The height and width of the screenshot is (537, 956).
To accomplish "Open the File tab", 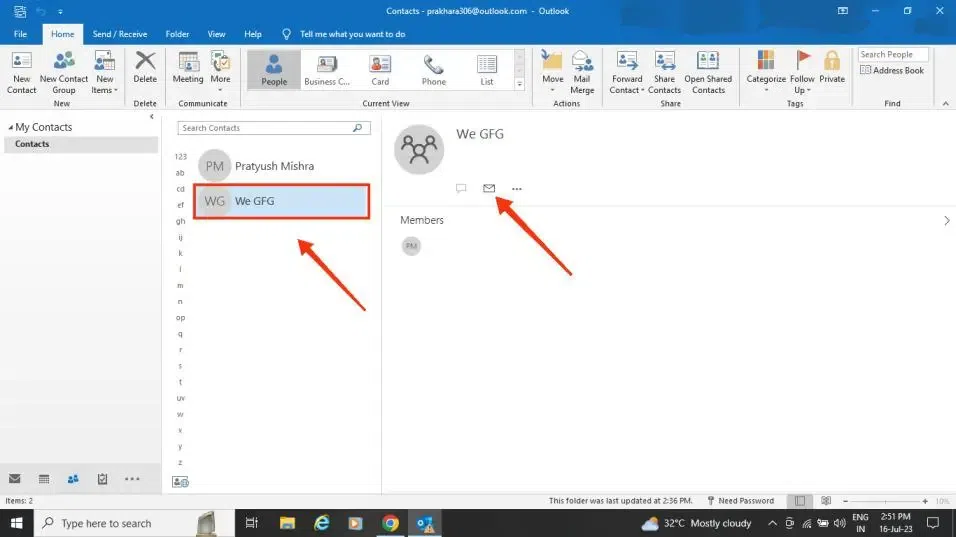I will pyautogui.click(x=20, y=34).
